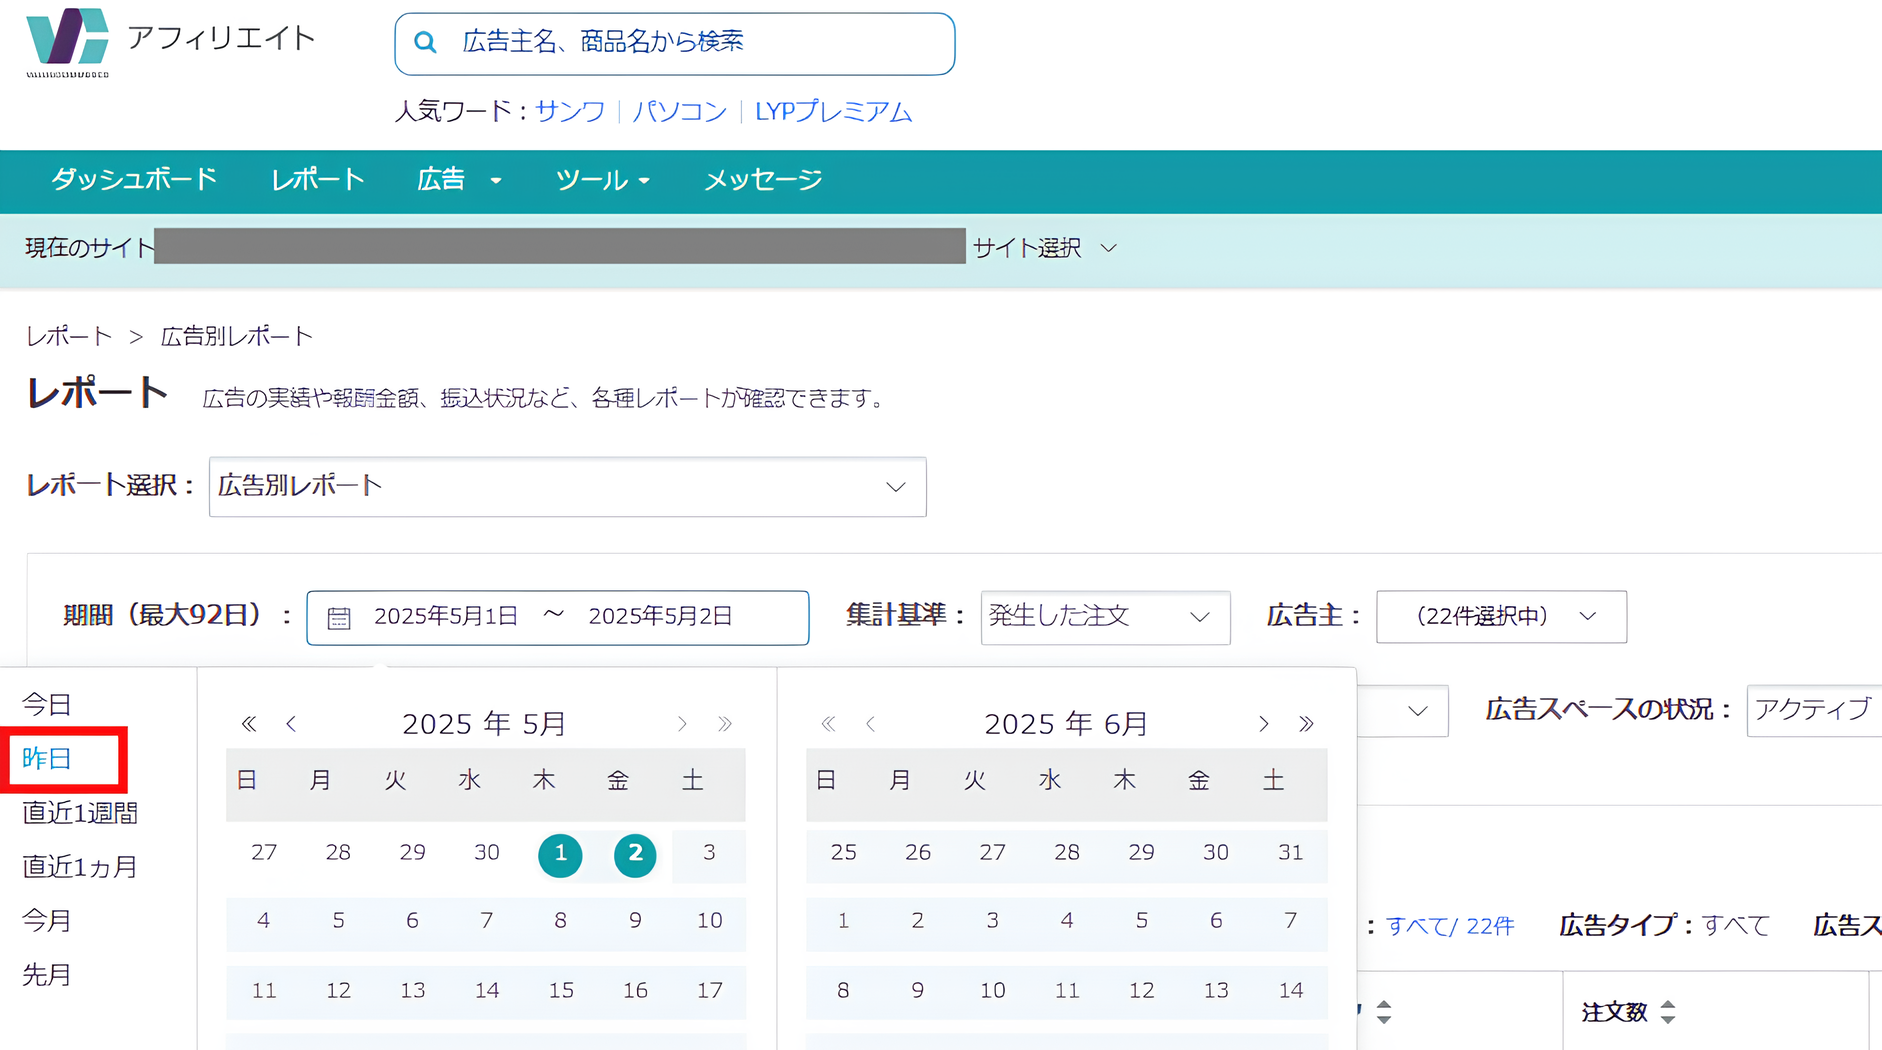Click < previous month arrow on May calendar
Image resolution: width=1882 pixels, height=1050 pixels.
coord(290,723)
